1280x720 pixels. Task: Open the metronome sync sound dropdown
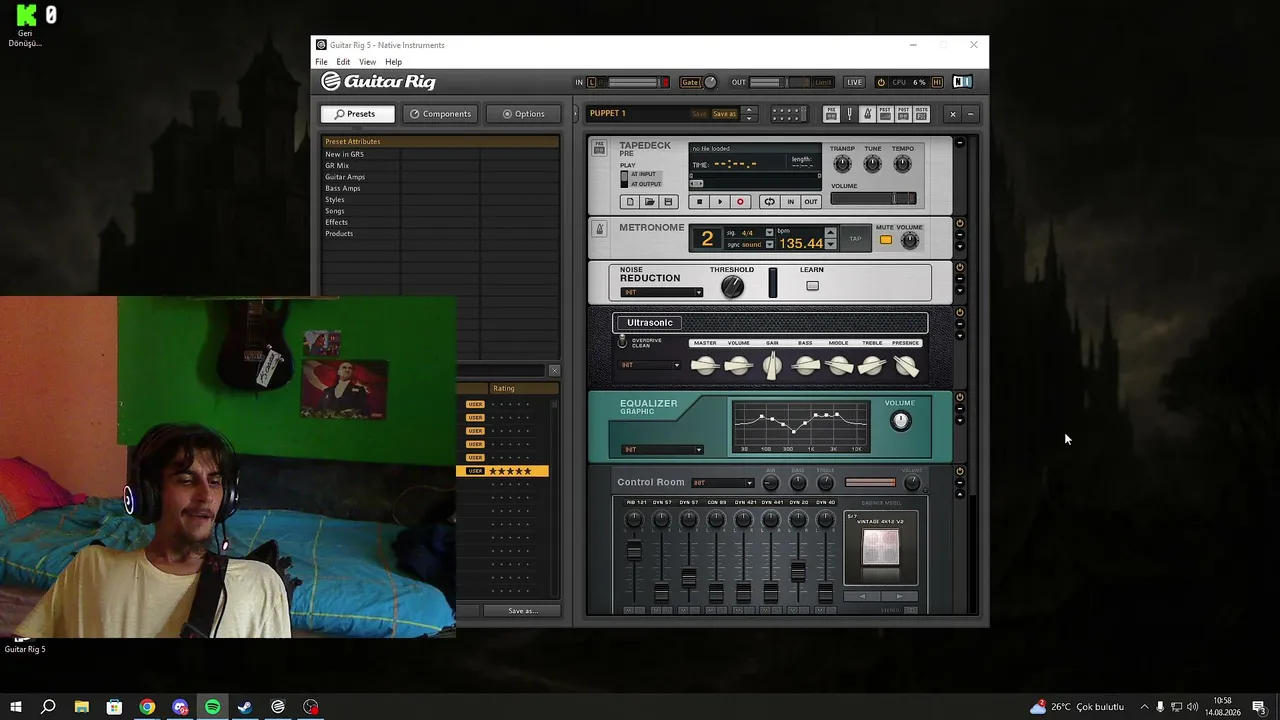[769, 244]
